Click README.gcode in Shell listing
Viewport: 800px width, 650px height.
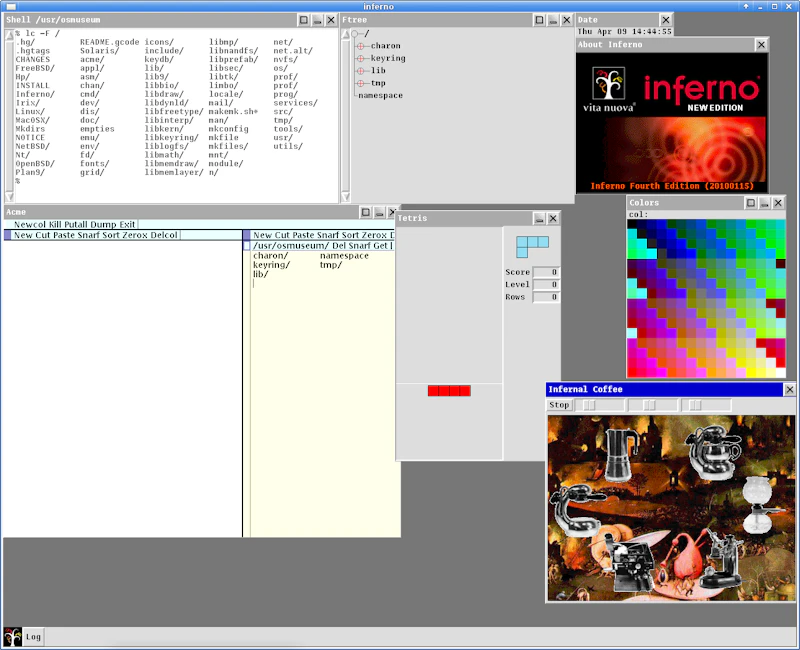pos(109,42)
